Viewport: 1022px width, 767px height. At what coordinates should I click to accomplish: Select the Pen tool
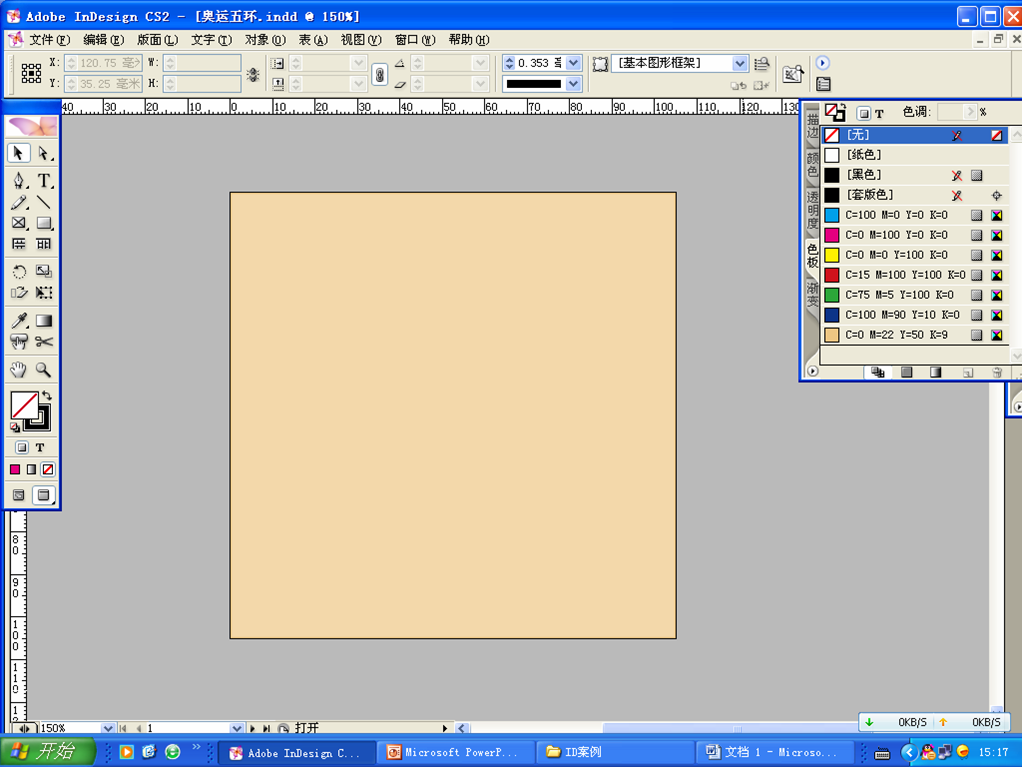[x=19, y=181]
